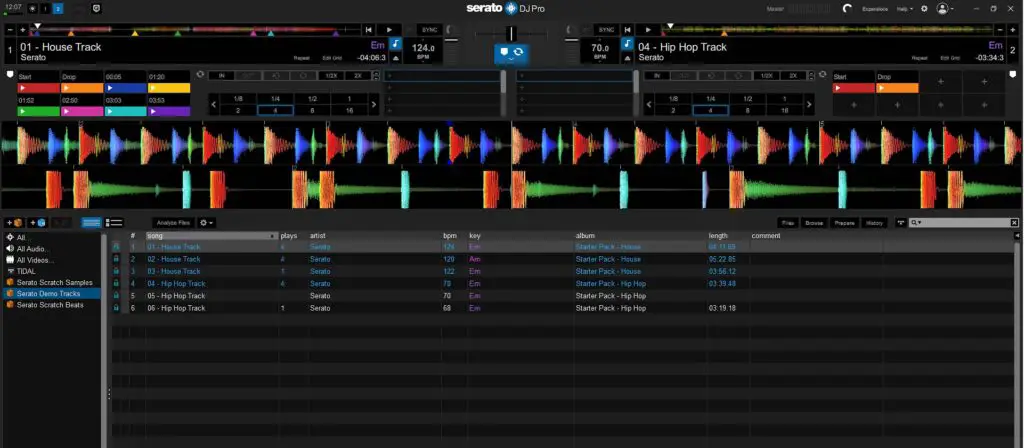The width and height of the screenshot is (1024, 448).
Task: Open the setup gear icon in title bar
Action: [924, 9]
